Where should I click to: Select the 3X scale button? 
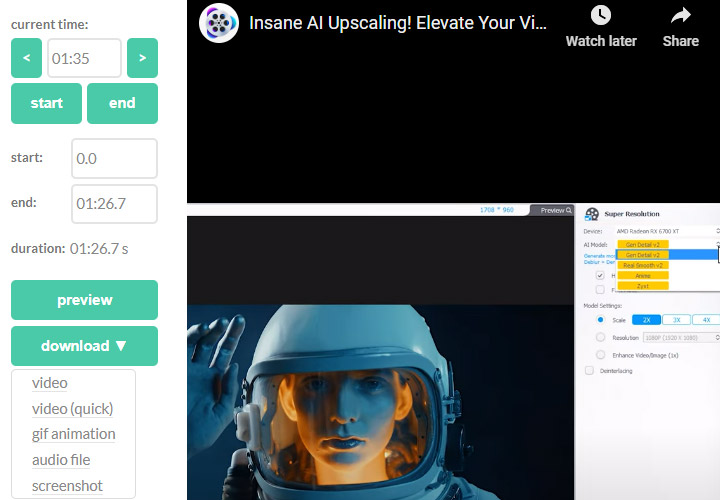pos(676,320)
